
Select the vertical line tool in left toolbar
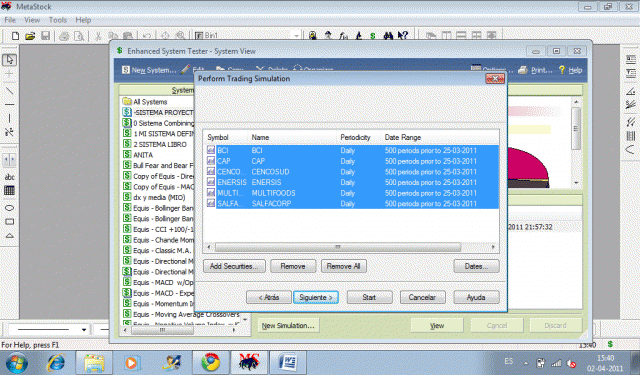[x=9, y=118]
